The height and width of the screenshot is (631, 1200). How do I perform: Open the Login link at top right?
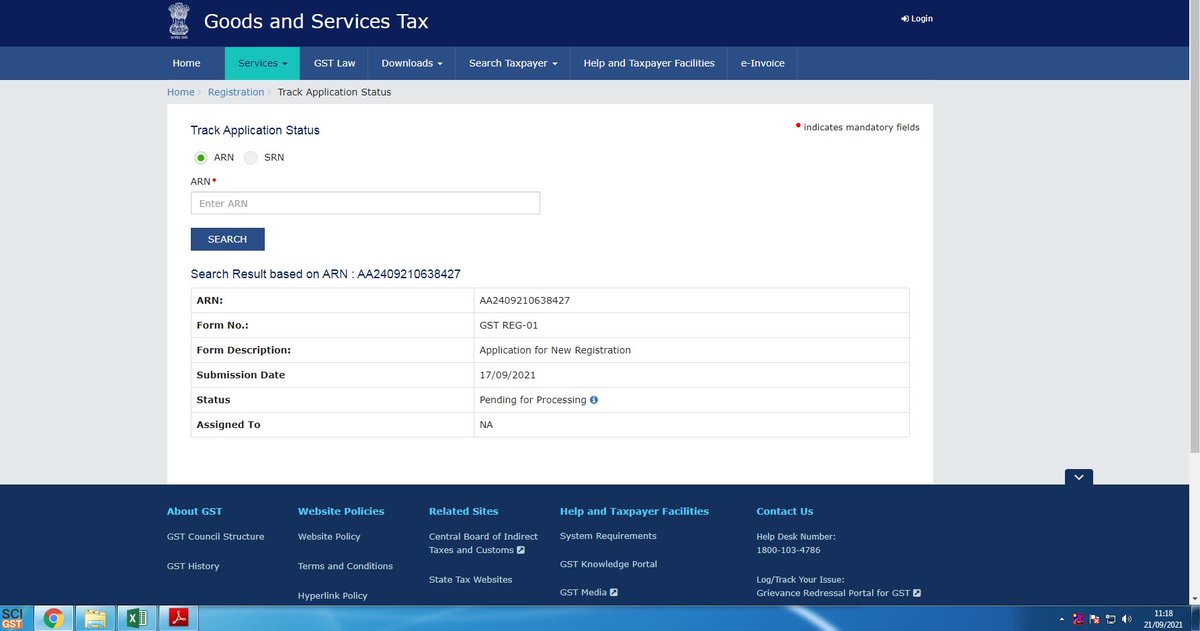(x=917, y=18)
